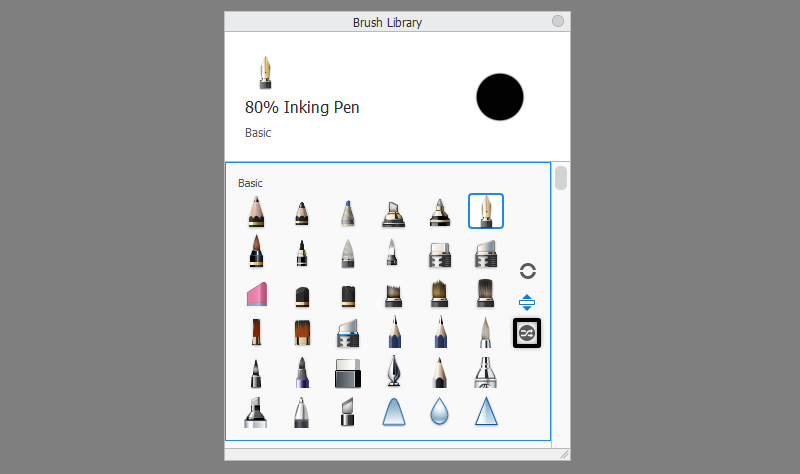Pick the pink eraser brush

coord(257,294)
